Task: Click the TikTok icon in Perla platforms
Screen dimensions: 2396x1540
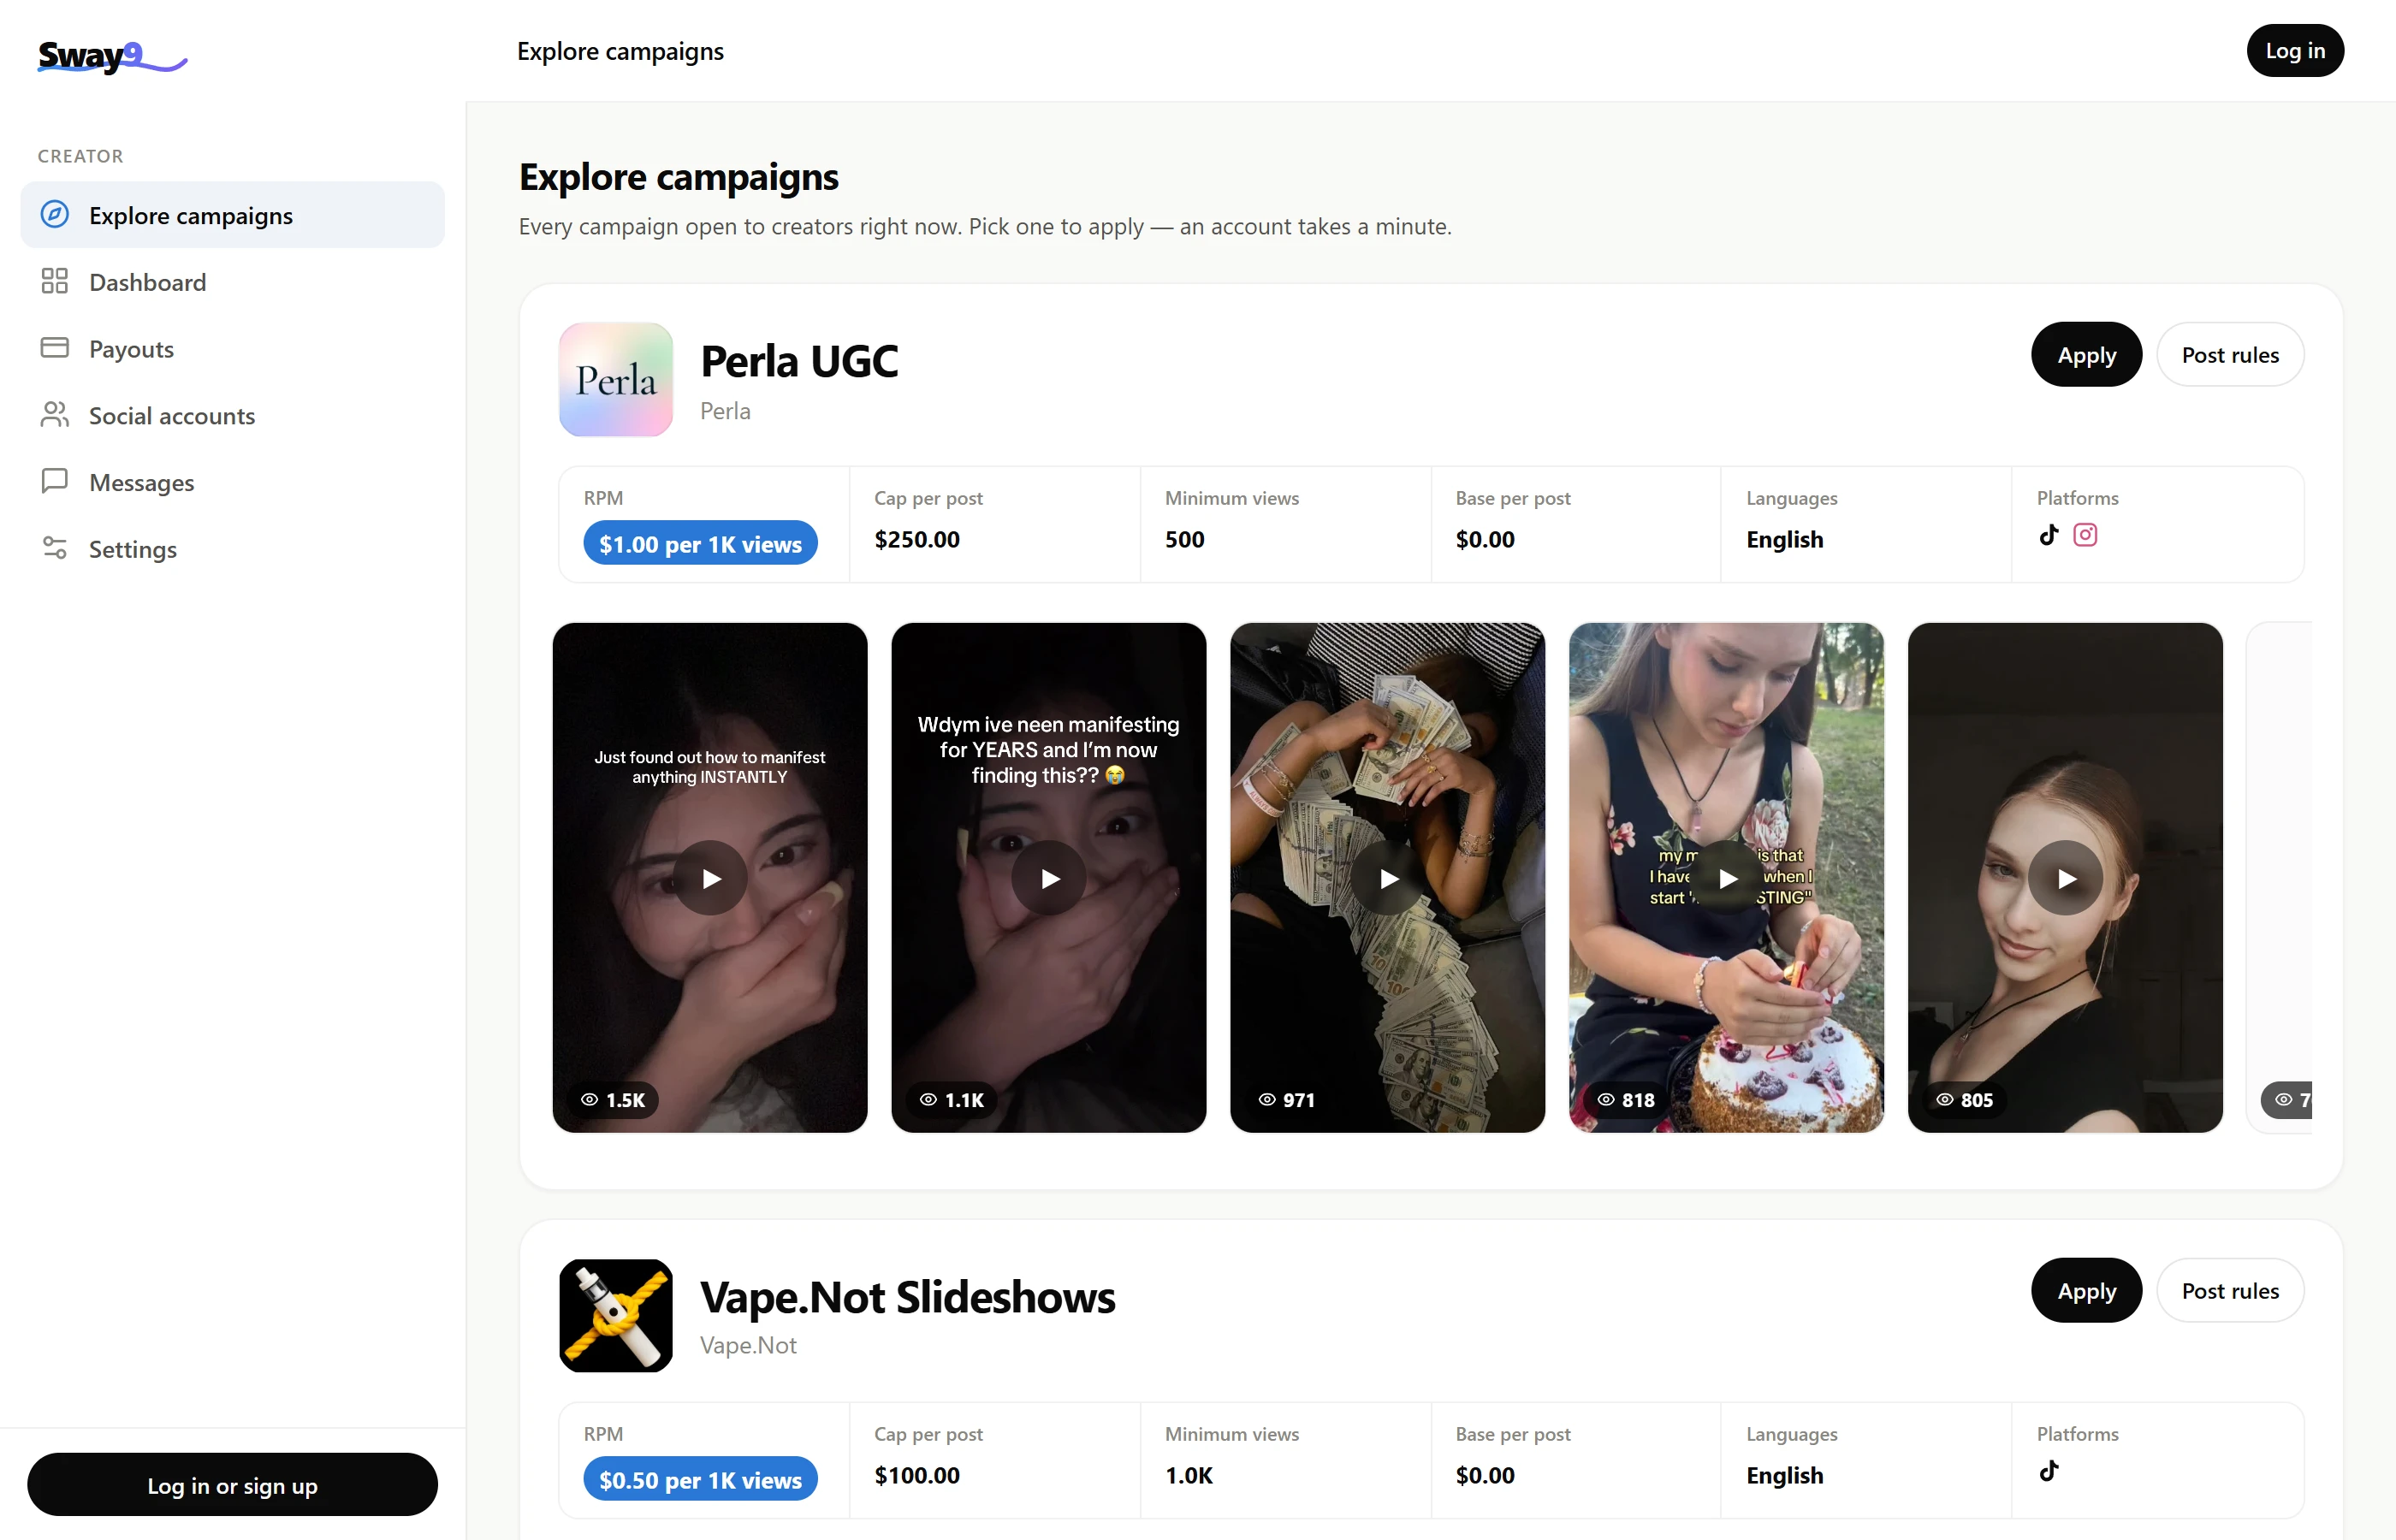Action: (2049, 535)
